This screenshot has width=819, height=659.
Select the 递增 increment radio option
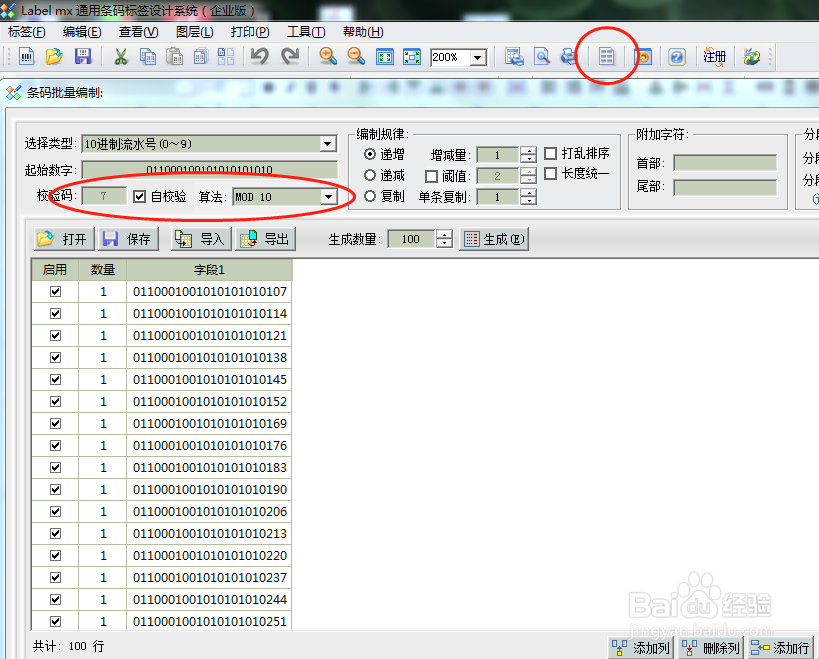click(370, 154)
